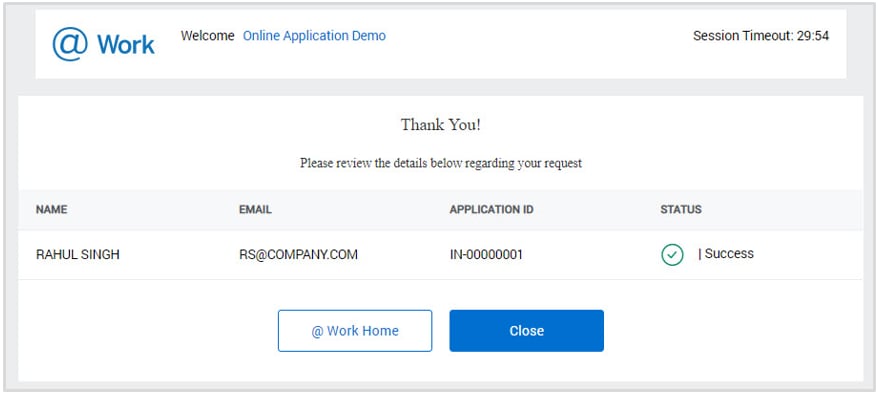The height and width of the screenshot is (394, 878).
Task: Select the email RS@COMPANY.COM
Action: point(298,255)
